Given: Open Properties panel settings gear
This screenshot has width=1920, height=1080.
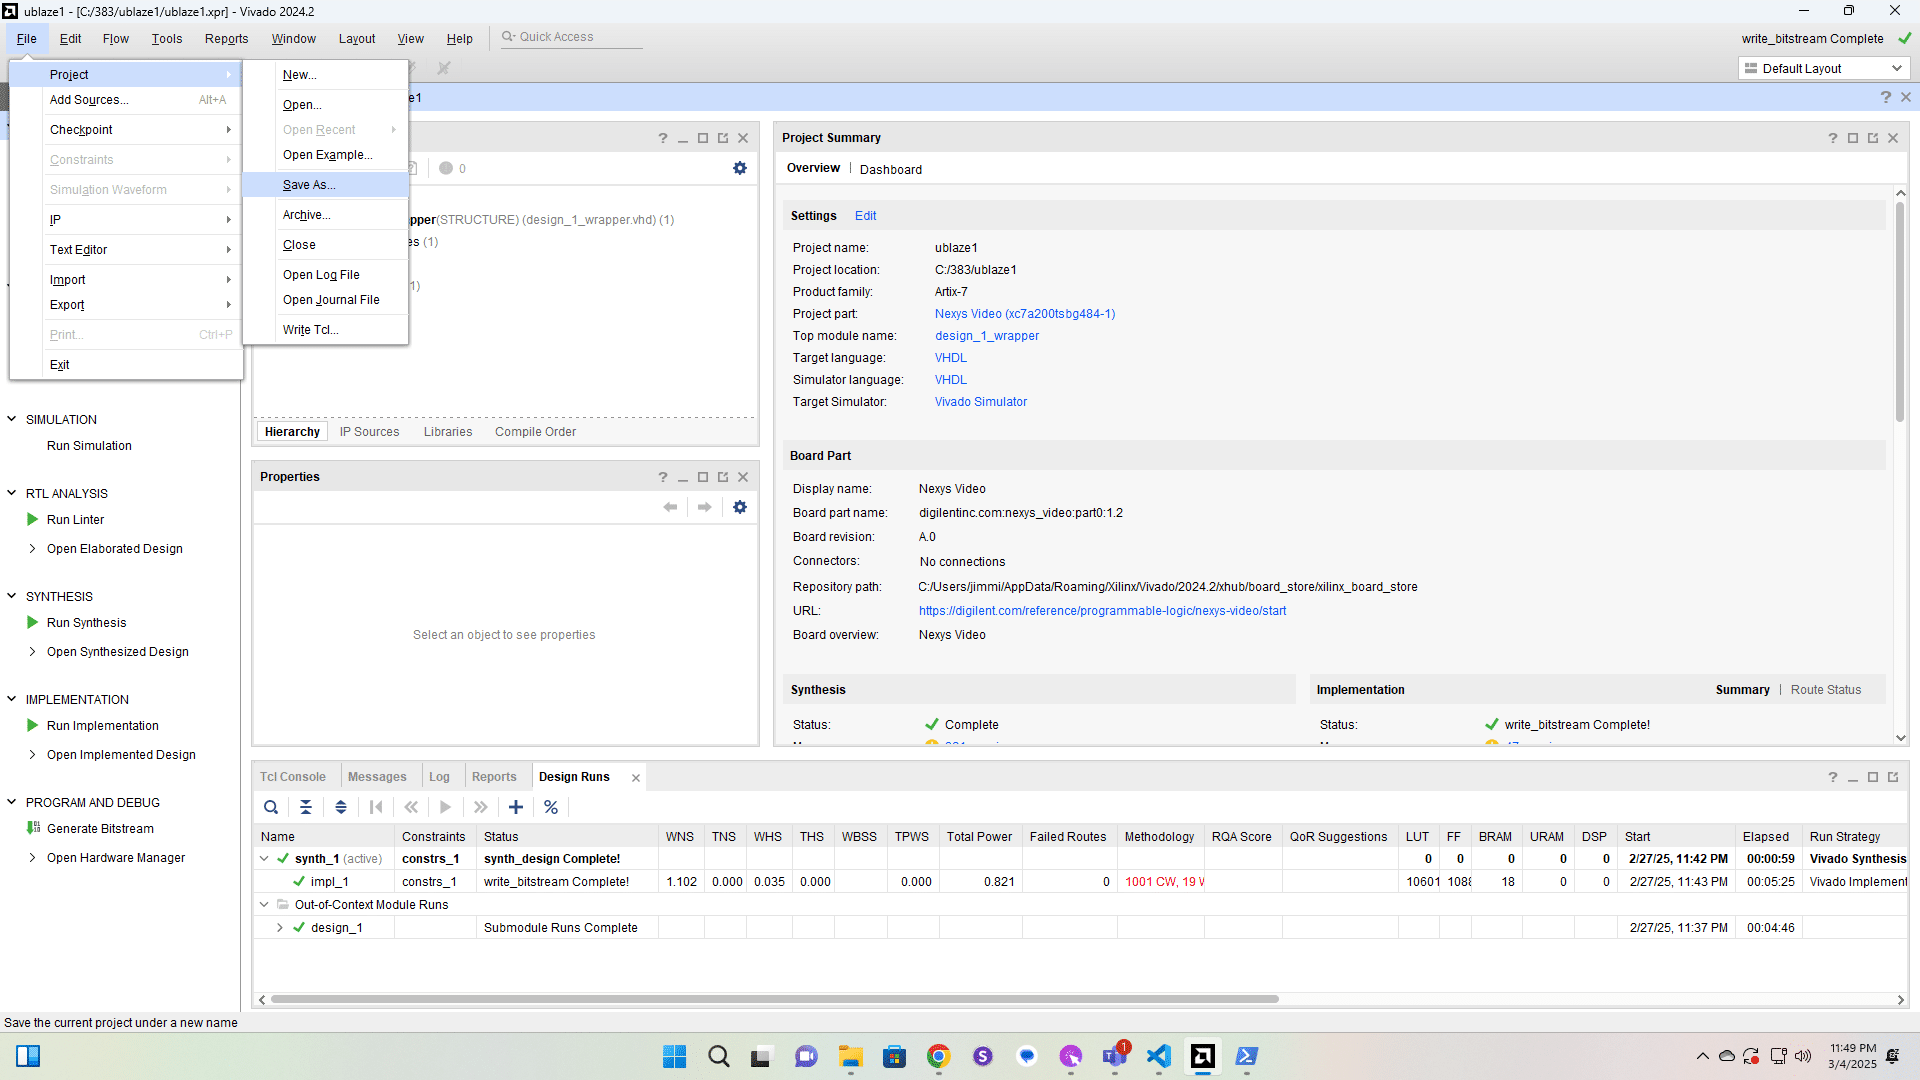Looking at the screenshot, I should point(740,507).
